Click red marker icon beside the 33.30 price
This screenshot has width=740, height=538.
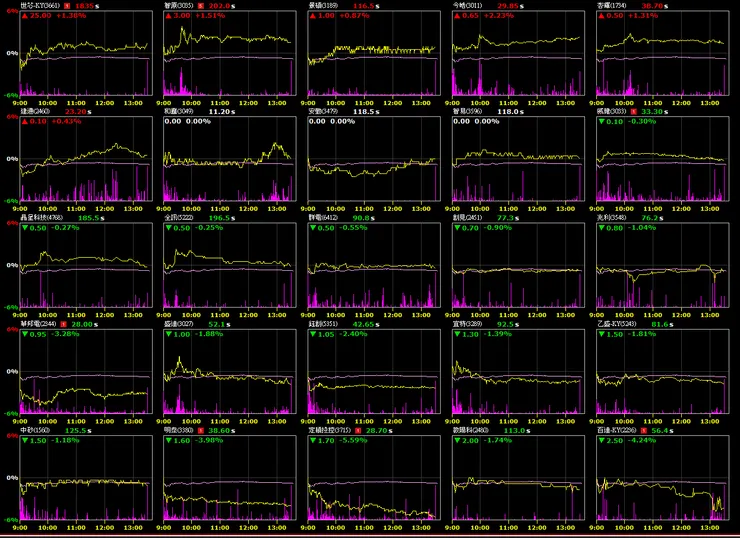point(634,111)
